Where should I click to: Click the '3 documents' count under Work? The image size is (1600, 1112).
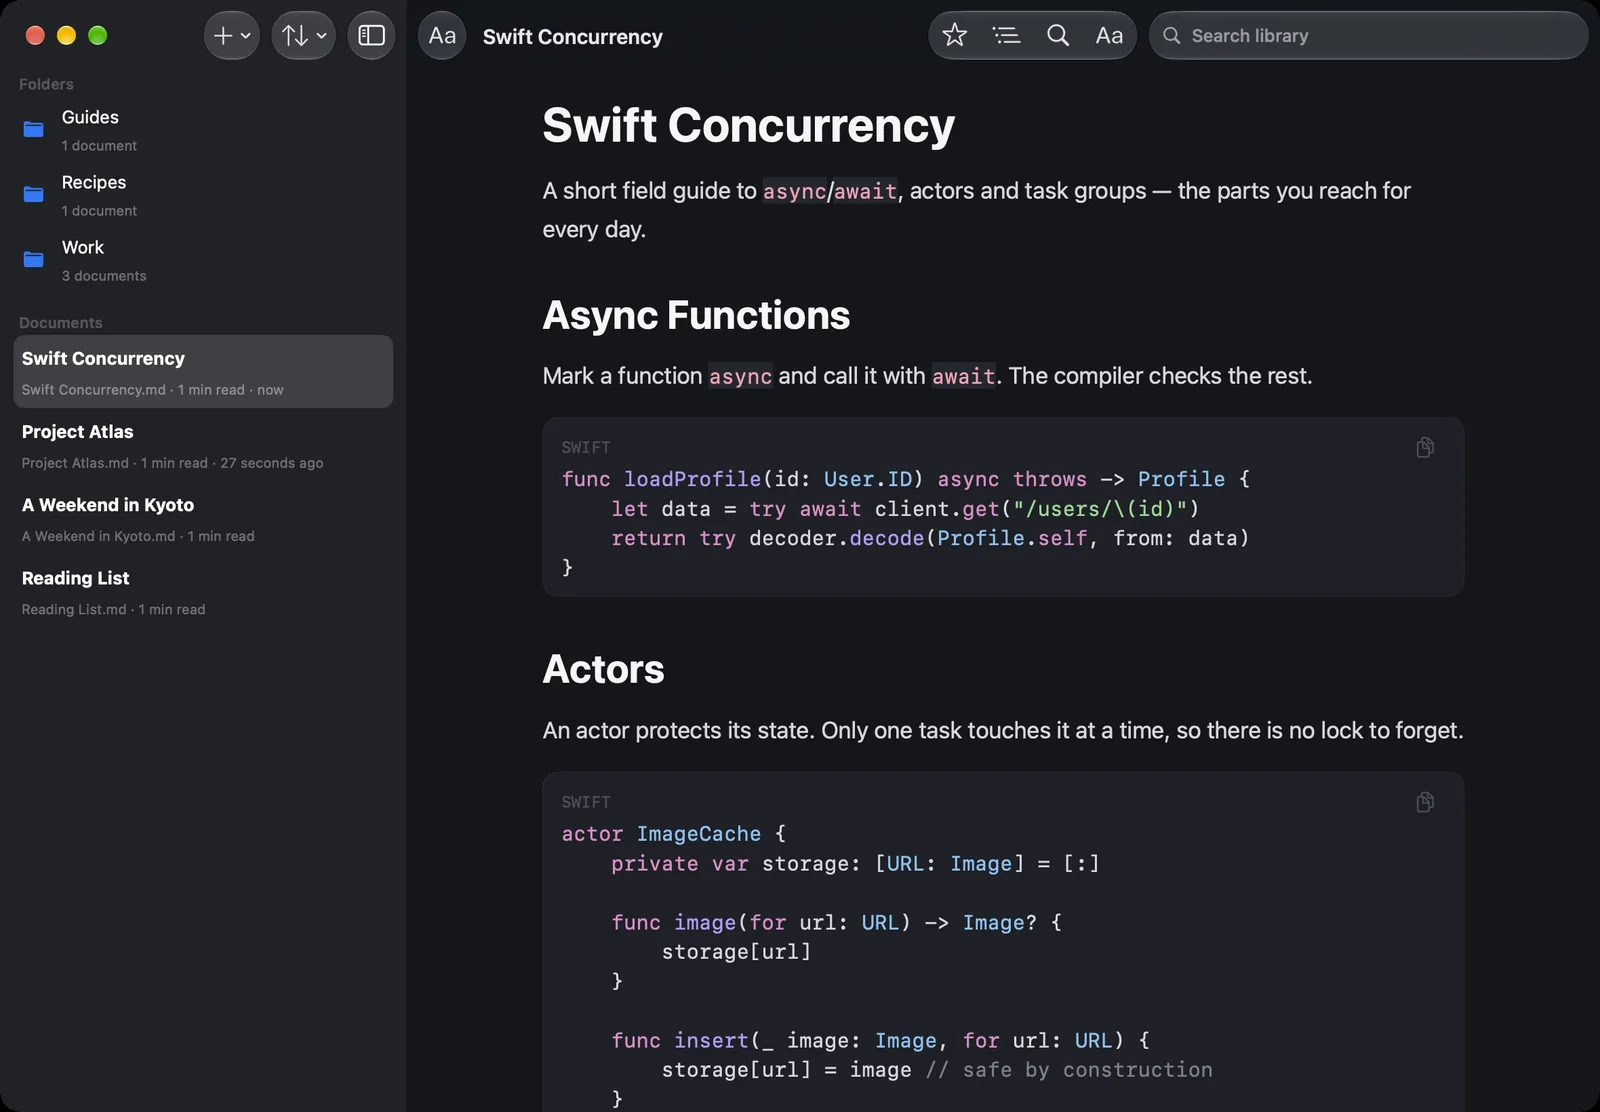104,276
